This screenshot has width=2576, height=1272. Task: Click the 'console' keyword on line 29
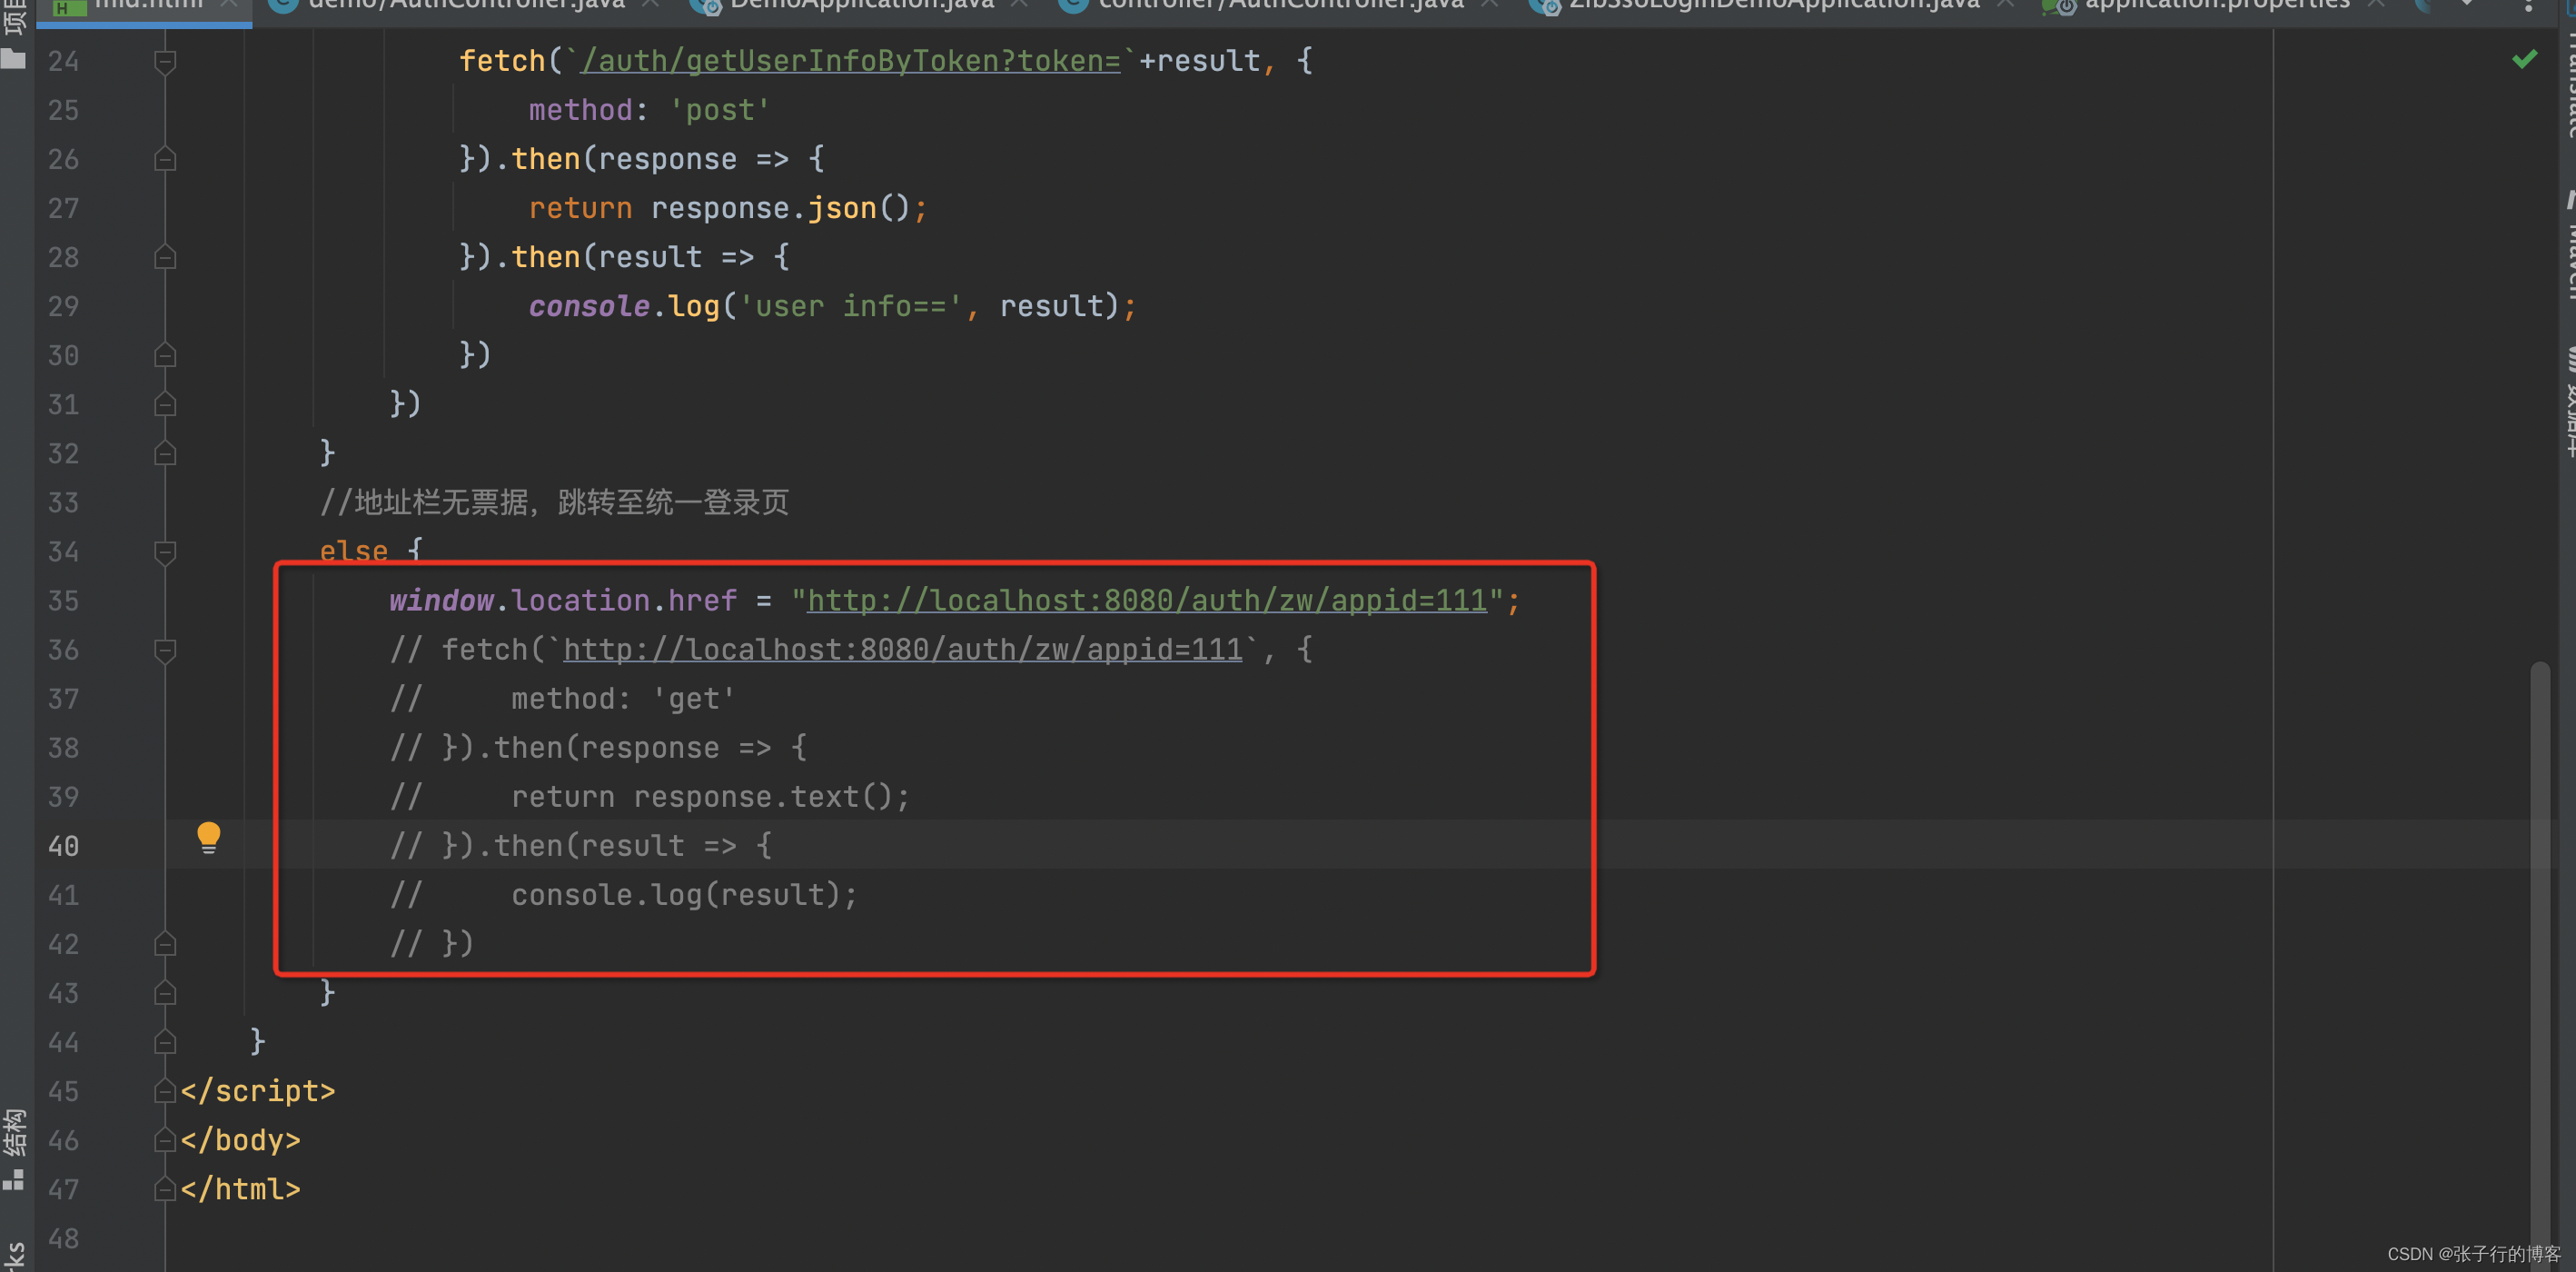click(589, 307)
